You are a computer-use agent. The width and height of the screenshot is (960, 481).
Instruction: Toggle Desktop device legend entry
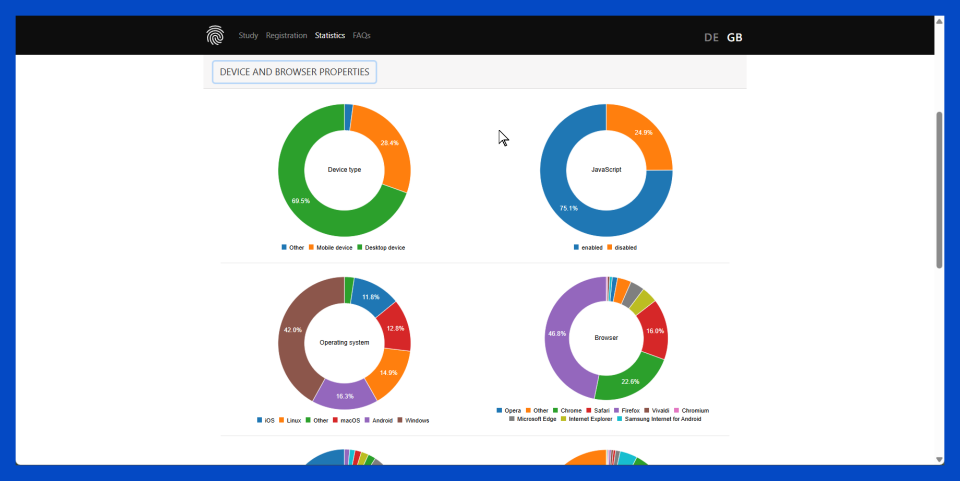384,247
